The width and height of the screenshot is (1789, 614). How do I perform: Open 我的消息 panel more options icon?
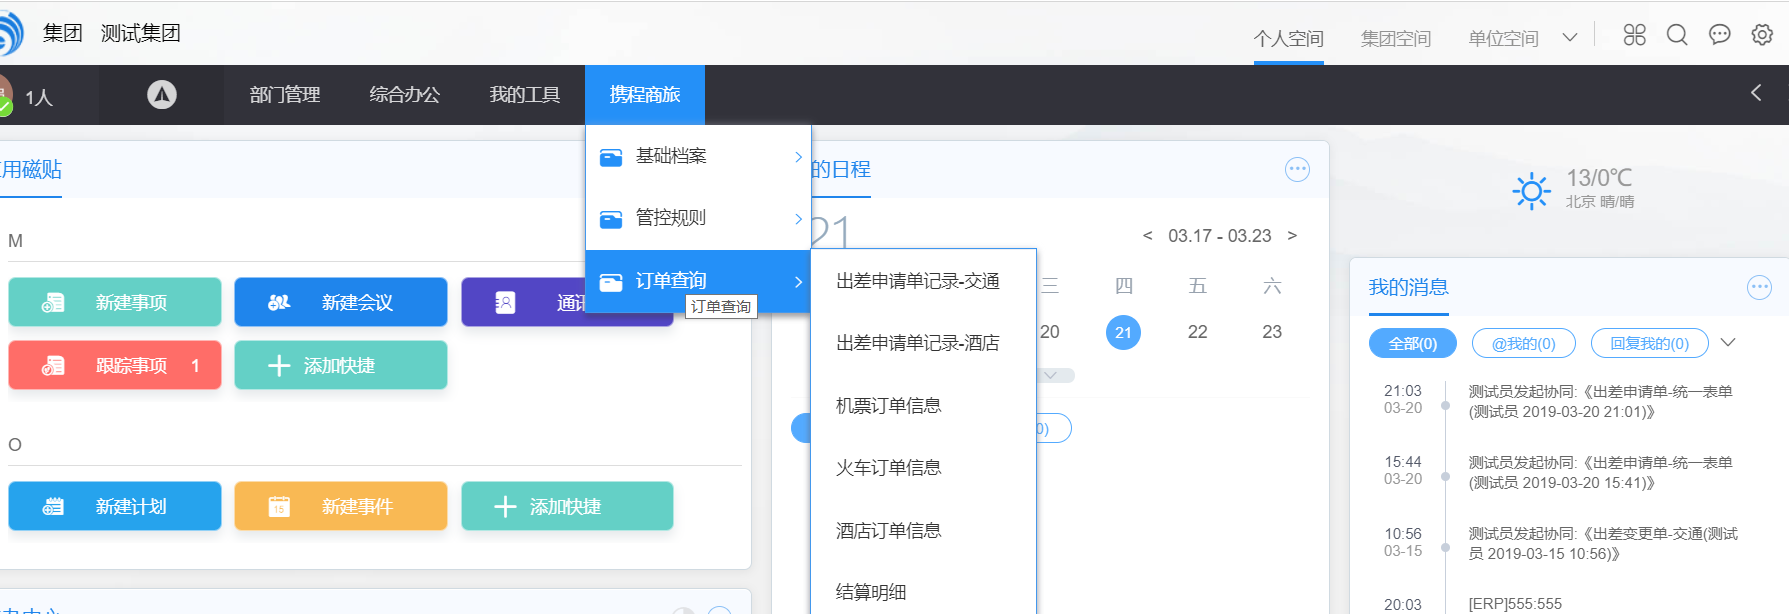tap(1759, 288)
